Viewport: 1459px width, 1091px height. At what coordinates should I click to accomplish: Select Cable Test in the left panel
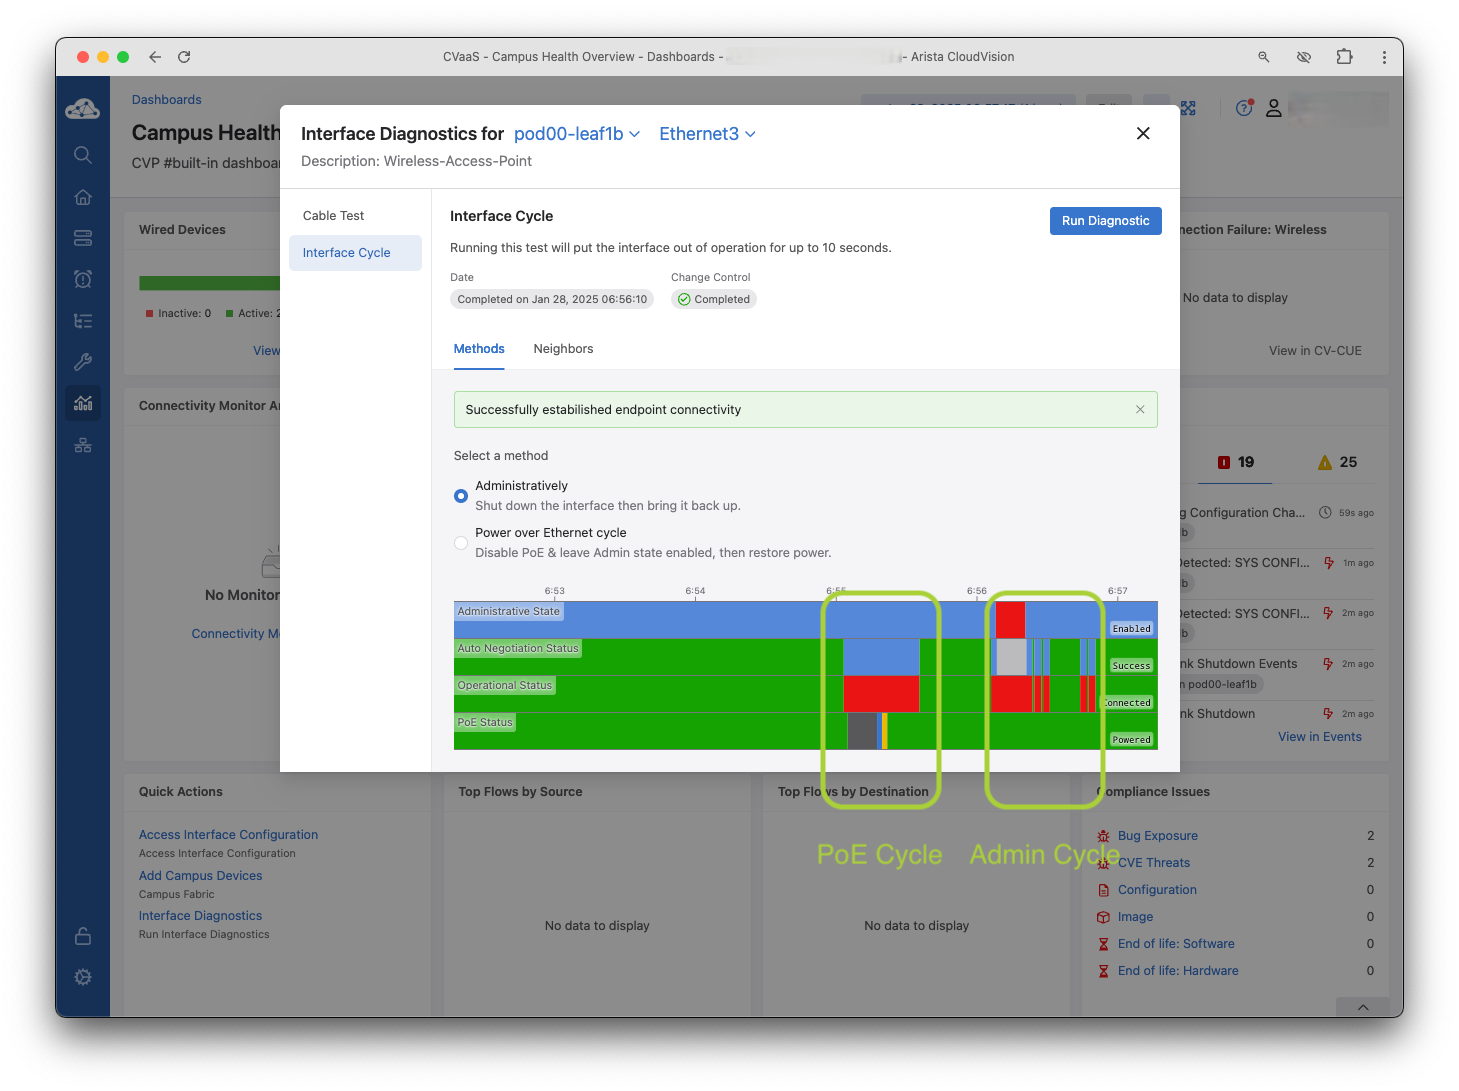pos(334,216)
